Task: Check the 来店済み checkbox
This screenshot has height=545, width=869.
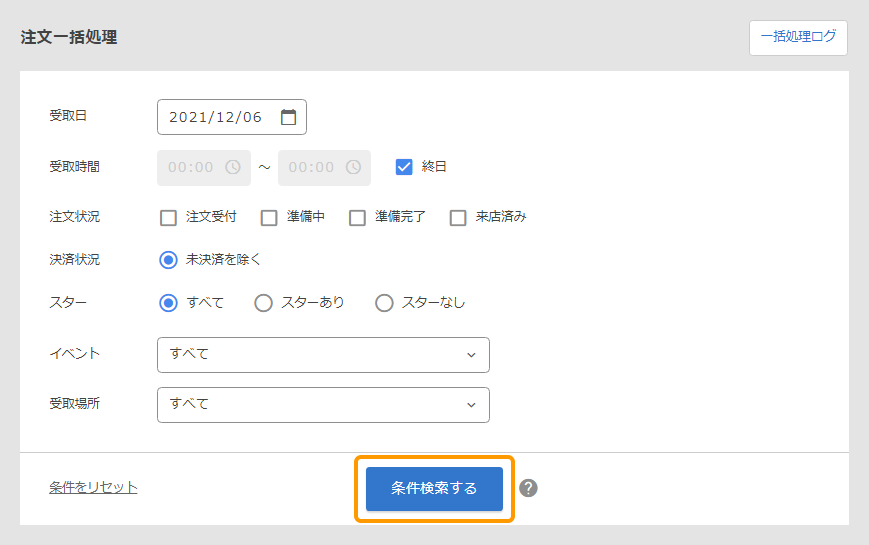Action: click(458, 217)
